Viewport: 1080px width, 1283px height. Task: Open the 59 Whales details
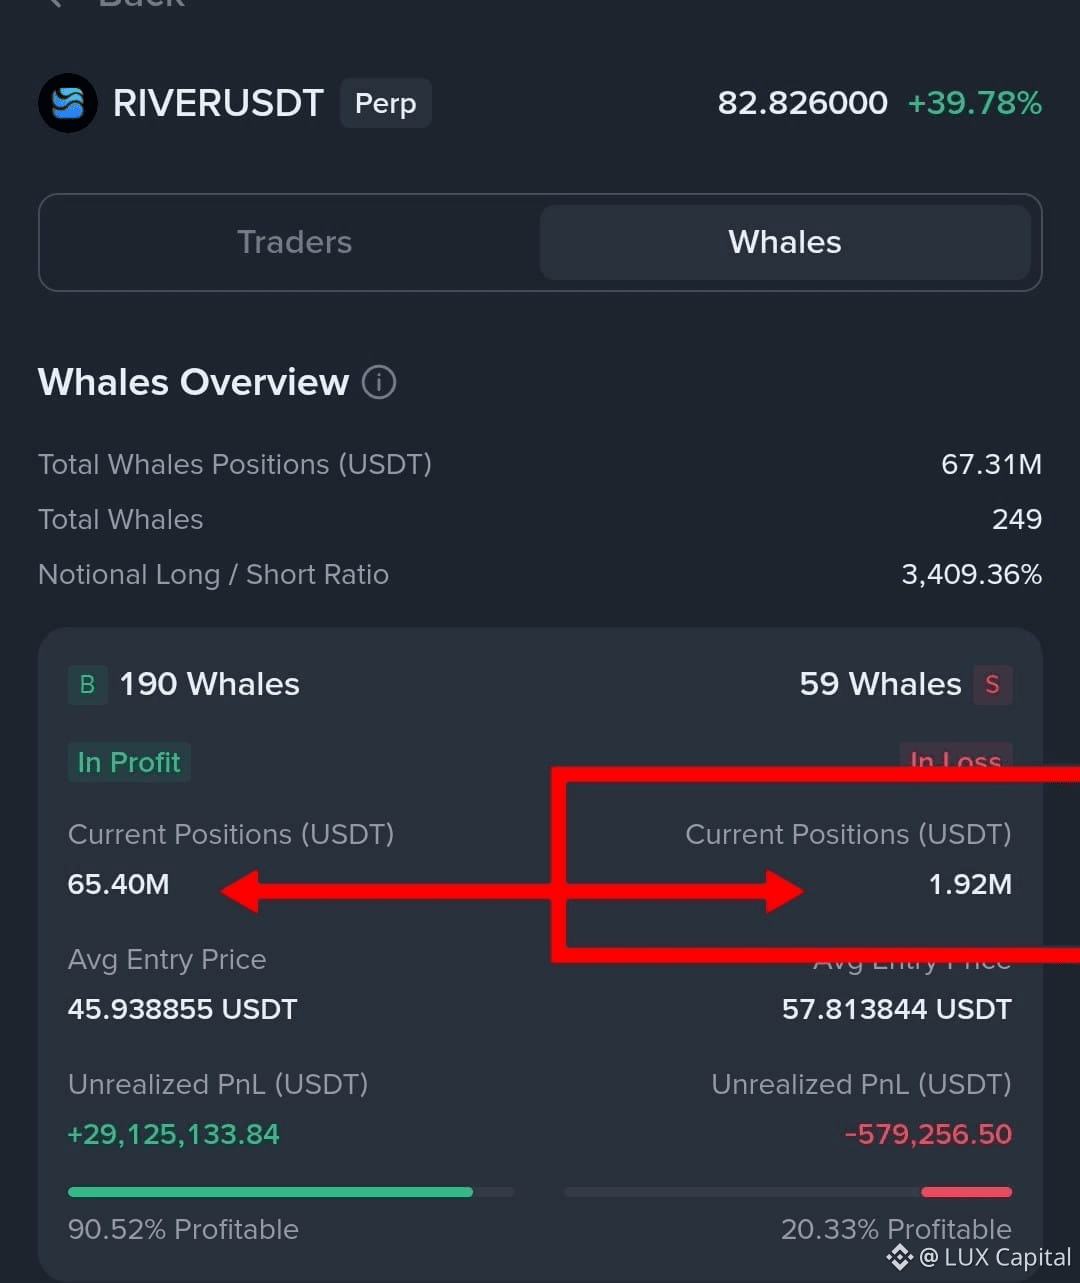click(x=880, y=684)
